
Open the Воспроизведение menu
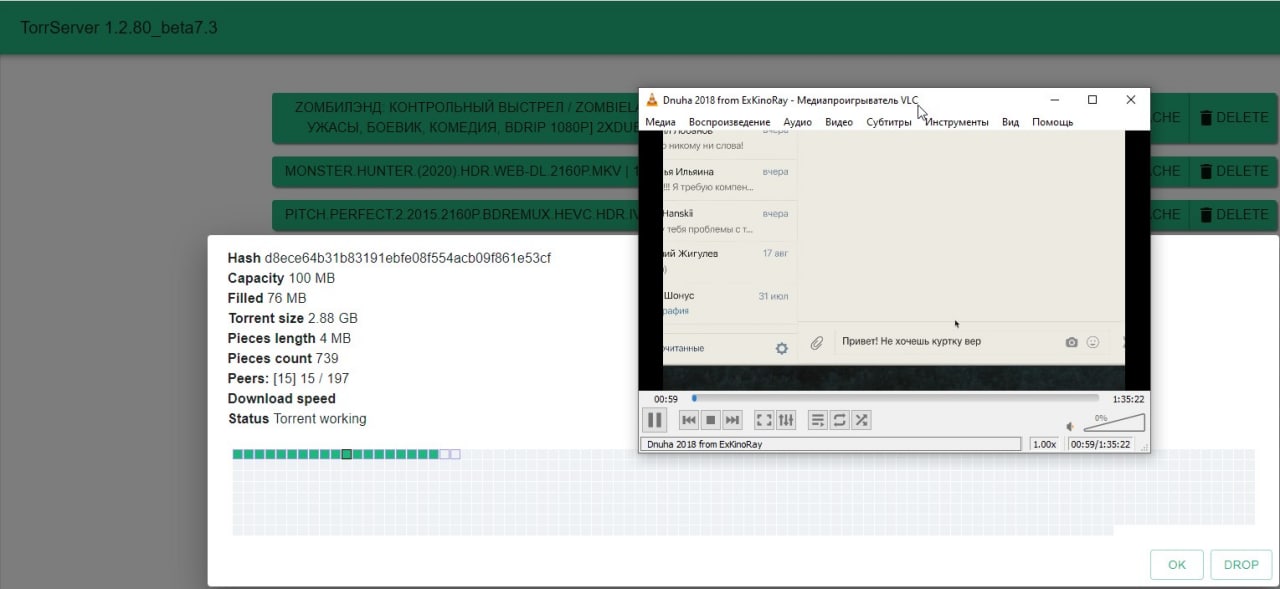coord(729,122)
